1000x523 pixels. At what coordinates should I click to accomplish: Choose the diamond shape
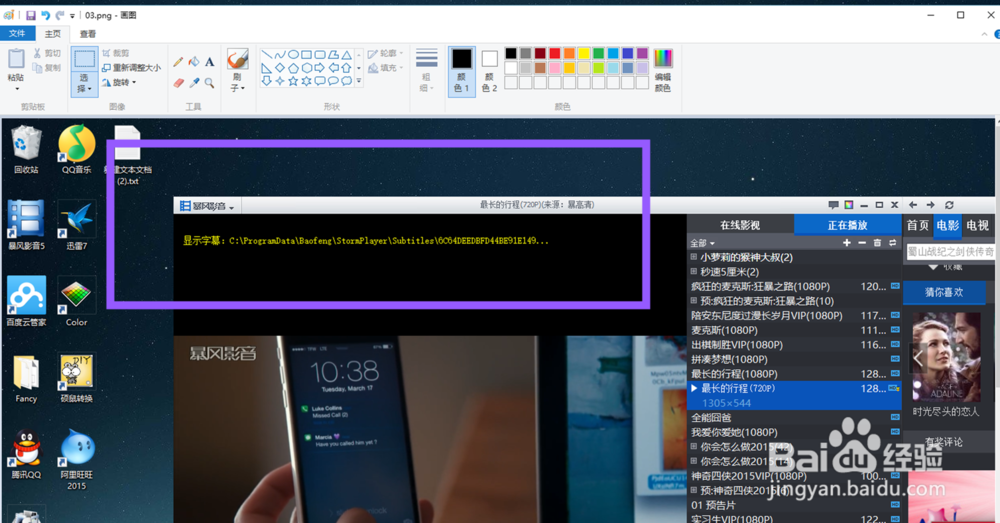(x=280, y=68)
